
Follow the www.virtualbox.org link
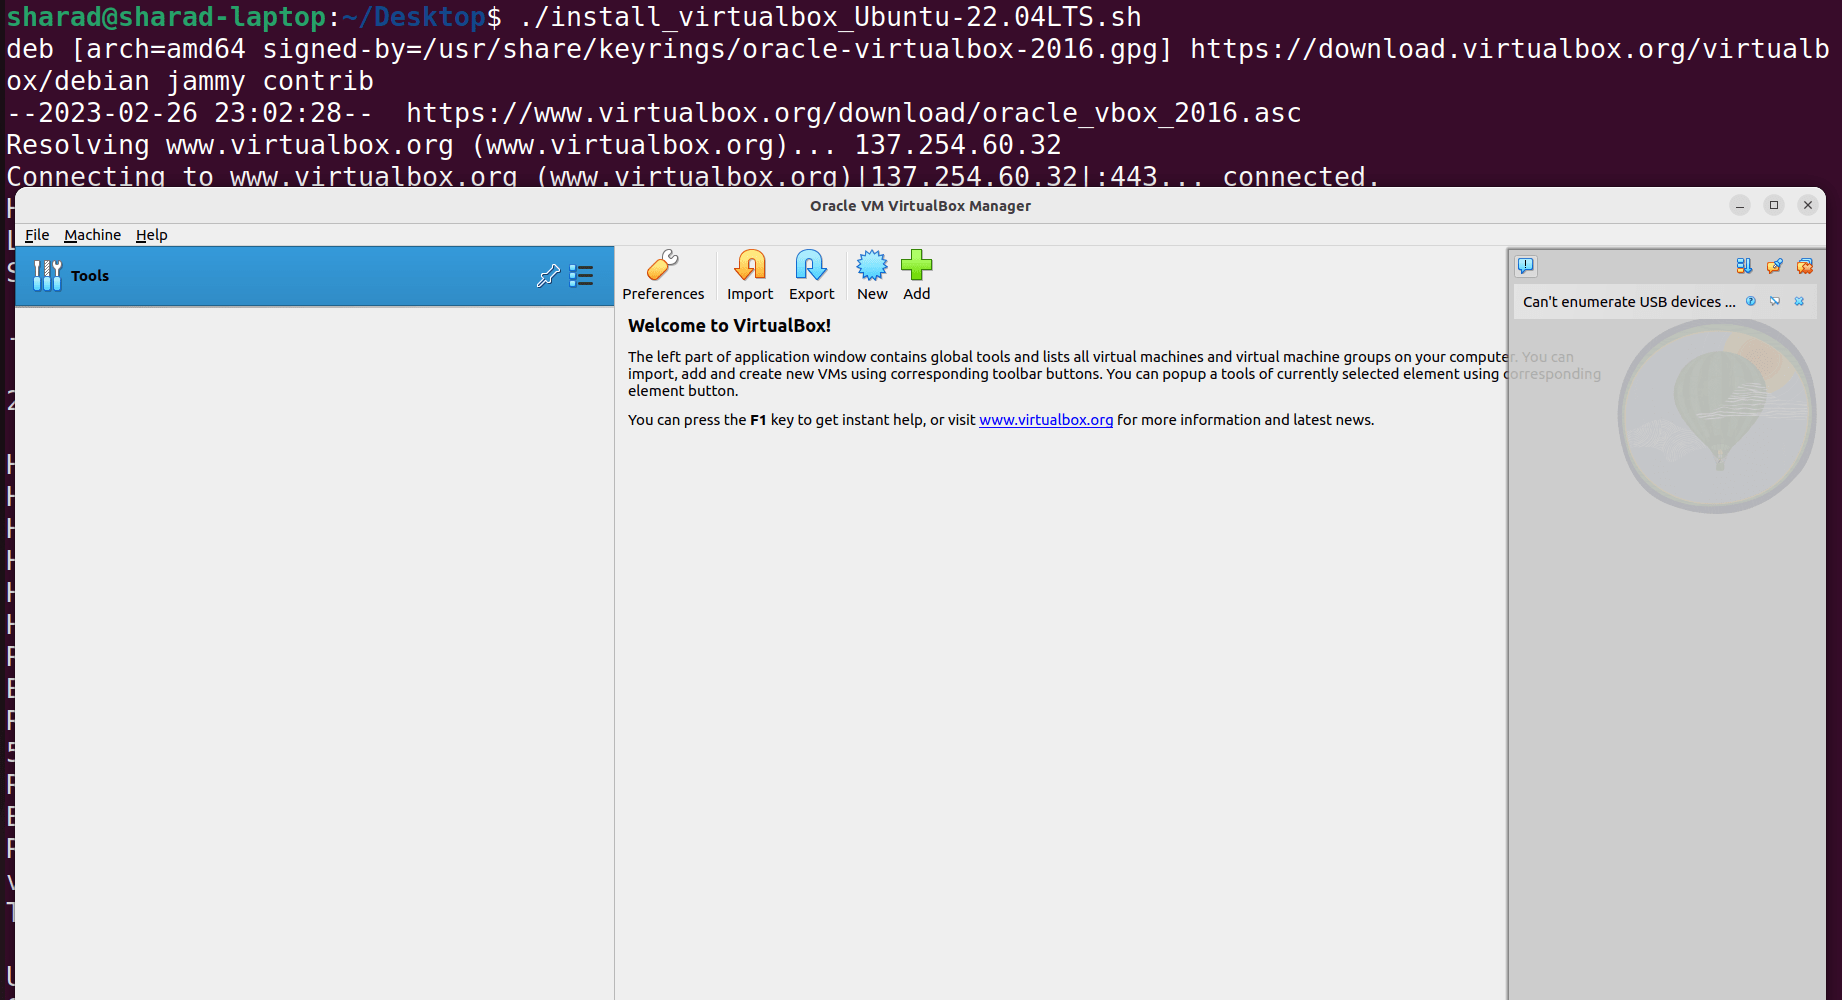click(1046, 420)
